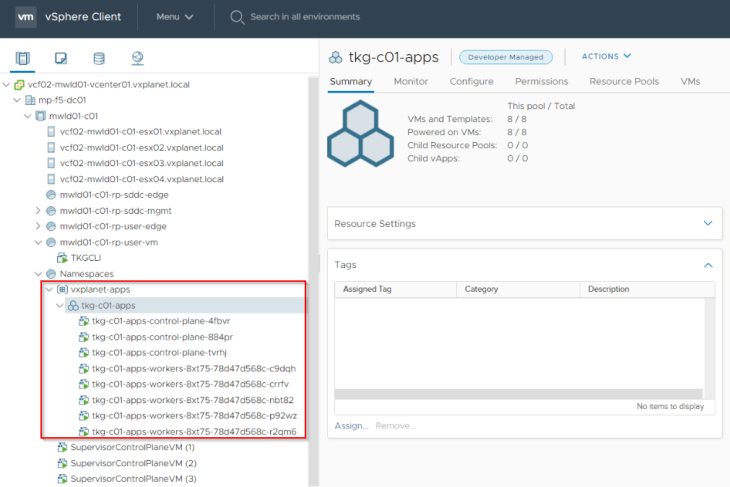Sort by Category column header
The image size is (730, 487).
click(518, 289)
